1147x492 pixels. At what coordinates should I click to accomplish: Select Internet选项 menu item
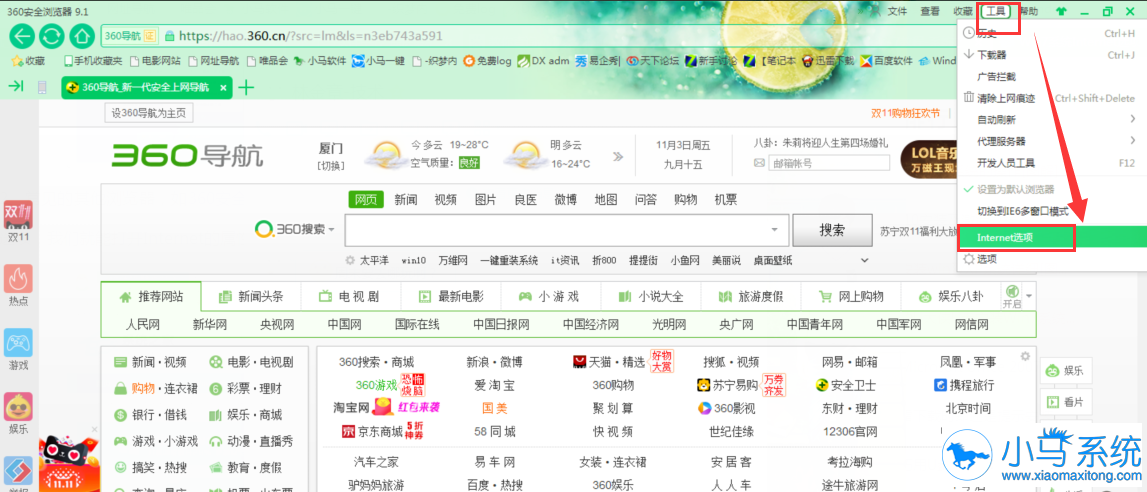click(1052, 237)
